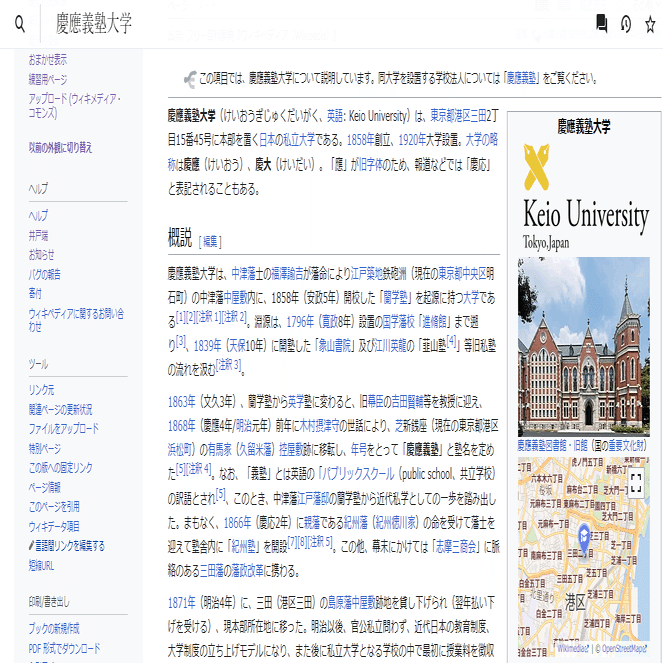
Task: Open 1858年 link in the intro paragraph
Action: (x=361, y=140)
